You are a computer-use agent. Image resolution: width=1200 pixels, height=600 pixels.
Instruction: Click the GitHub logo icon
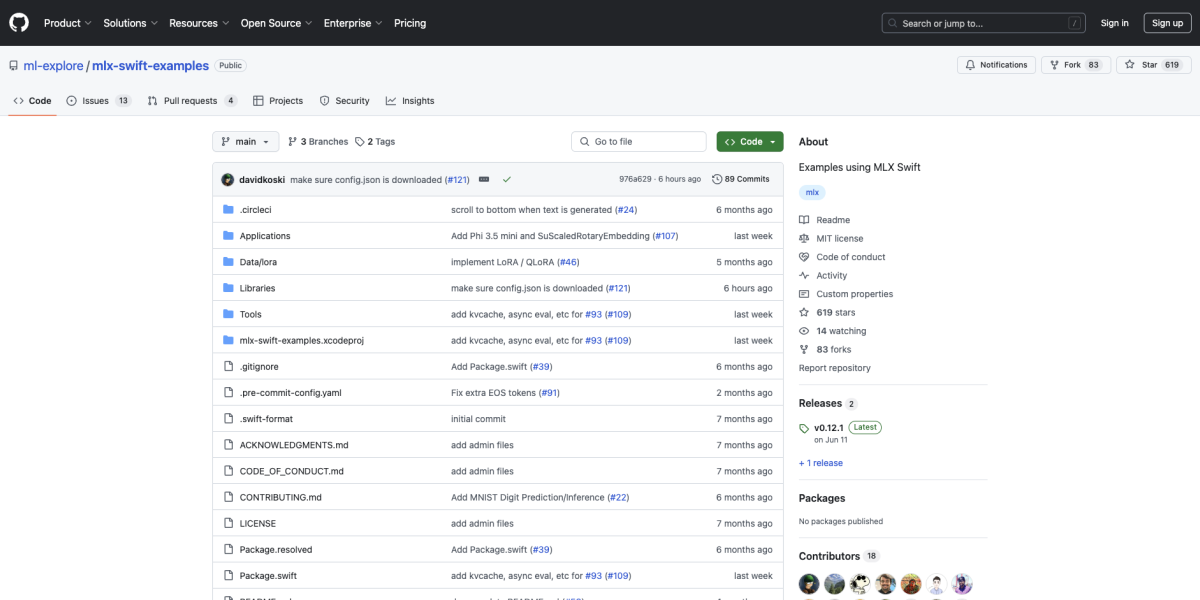tap(20, 23)
